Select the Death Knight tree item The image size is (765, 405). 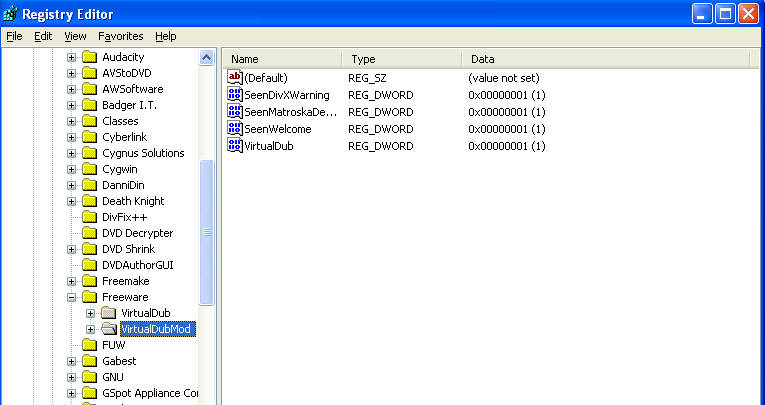click(133, 201)
